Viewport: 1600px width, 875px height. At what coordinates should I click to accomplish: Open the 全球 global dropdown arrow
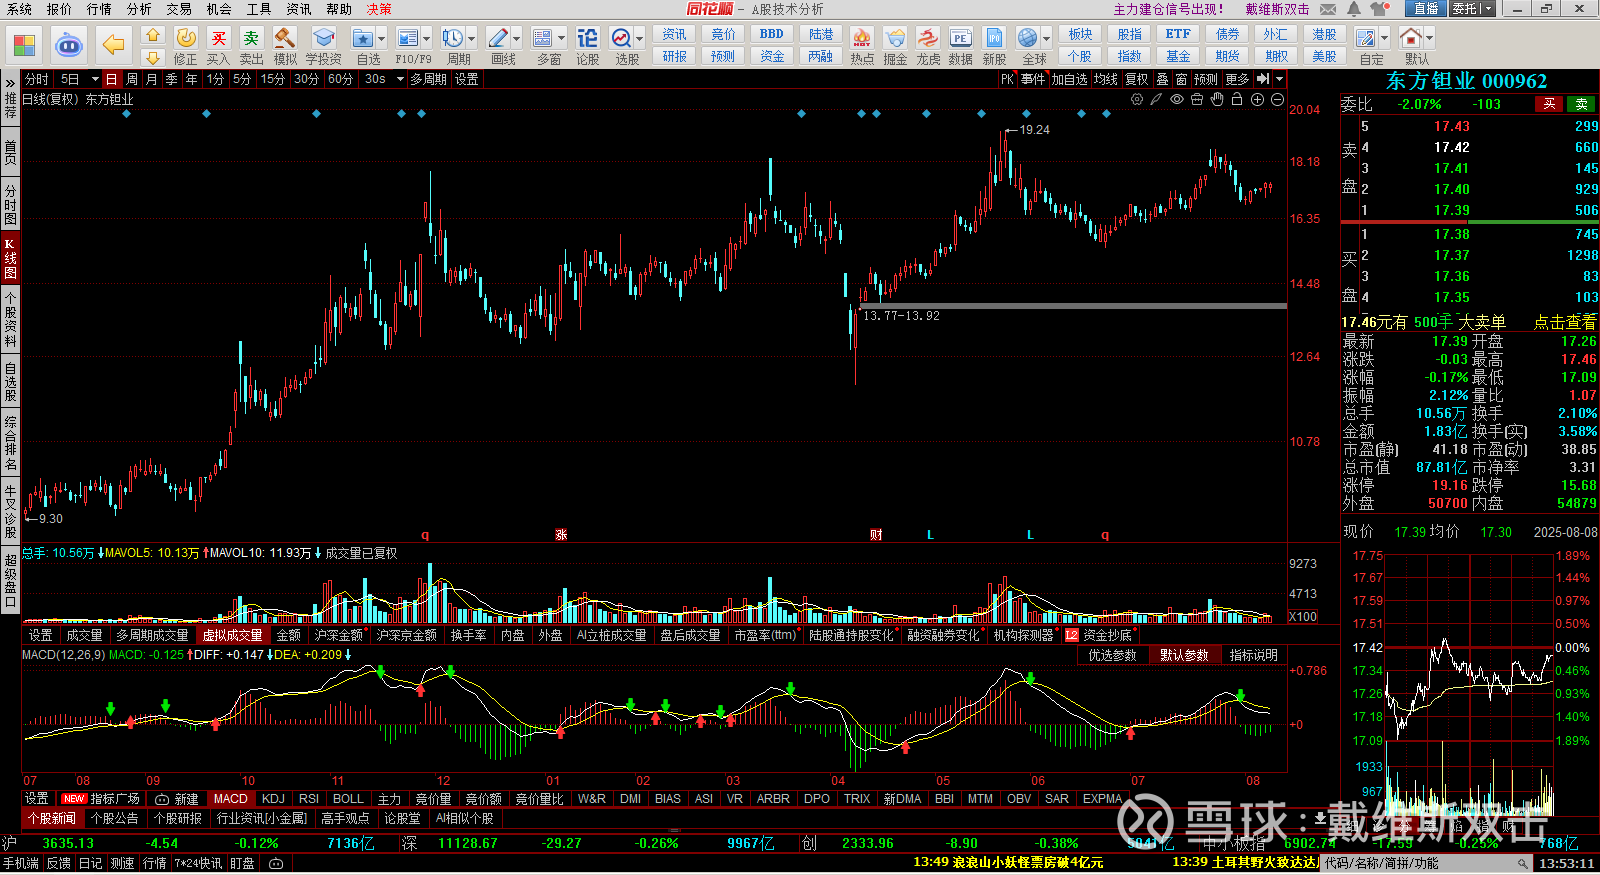[1046, 39]
